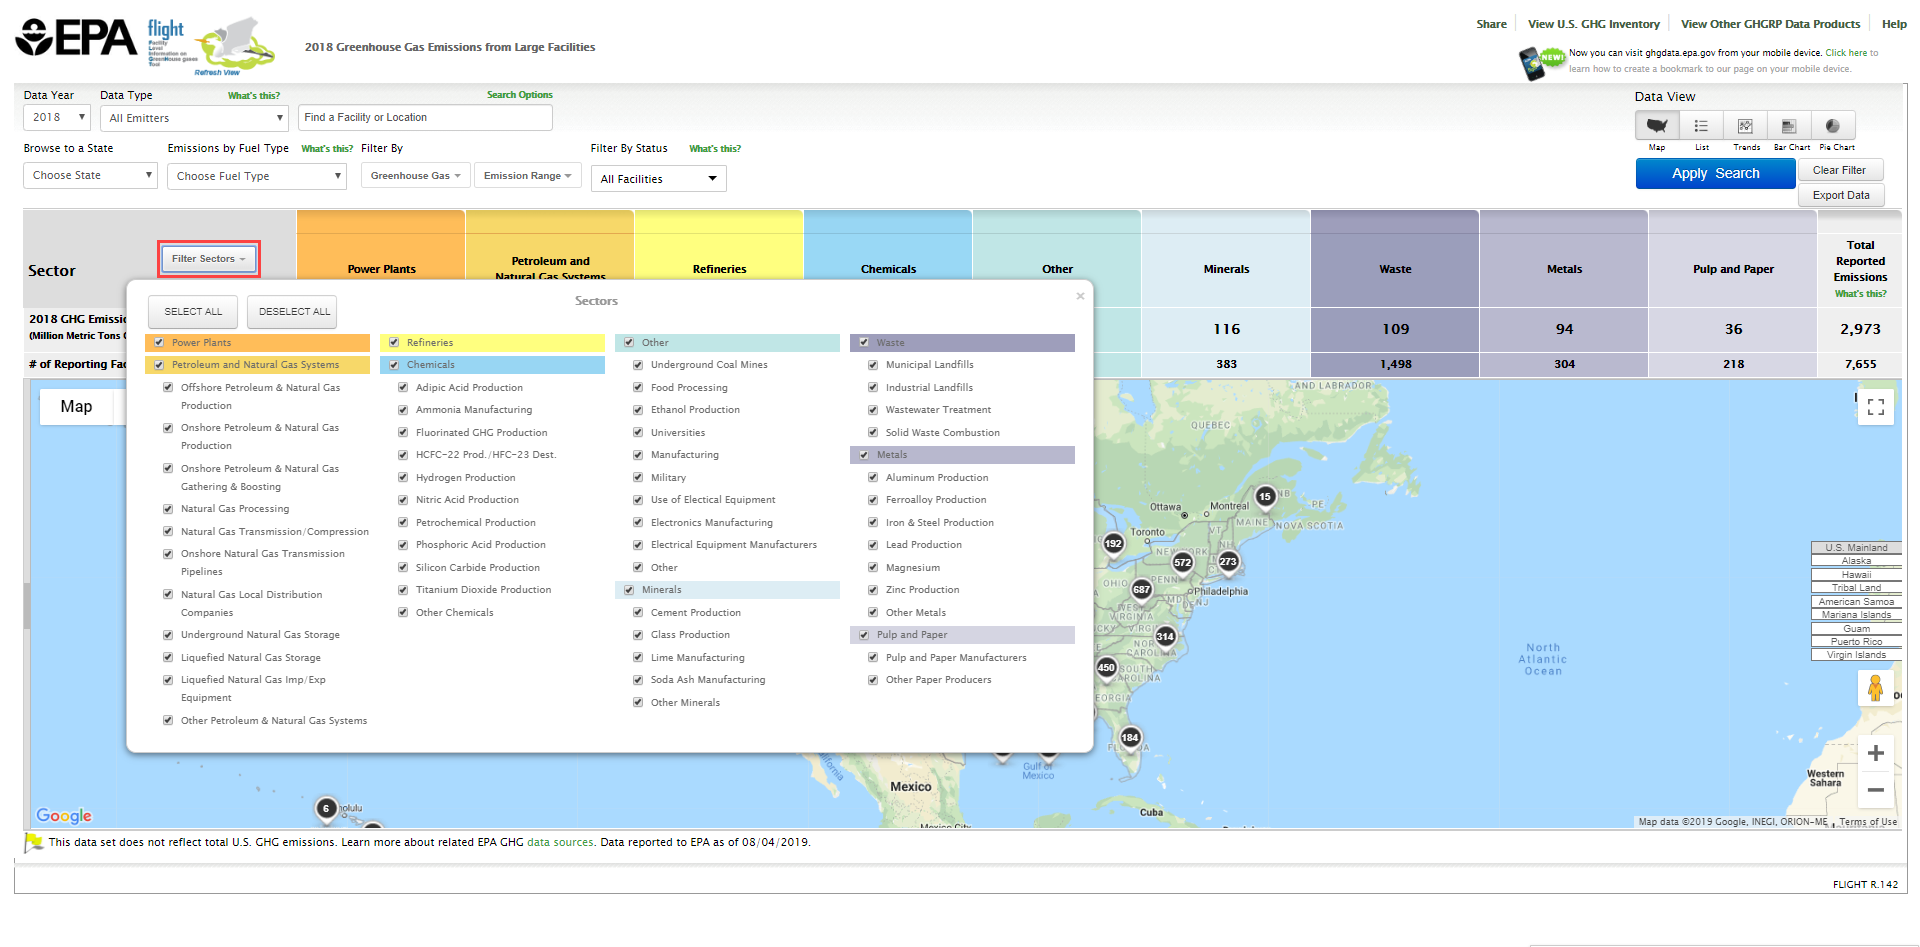Click map cluster marker 192

pos(1113,544)
